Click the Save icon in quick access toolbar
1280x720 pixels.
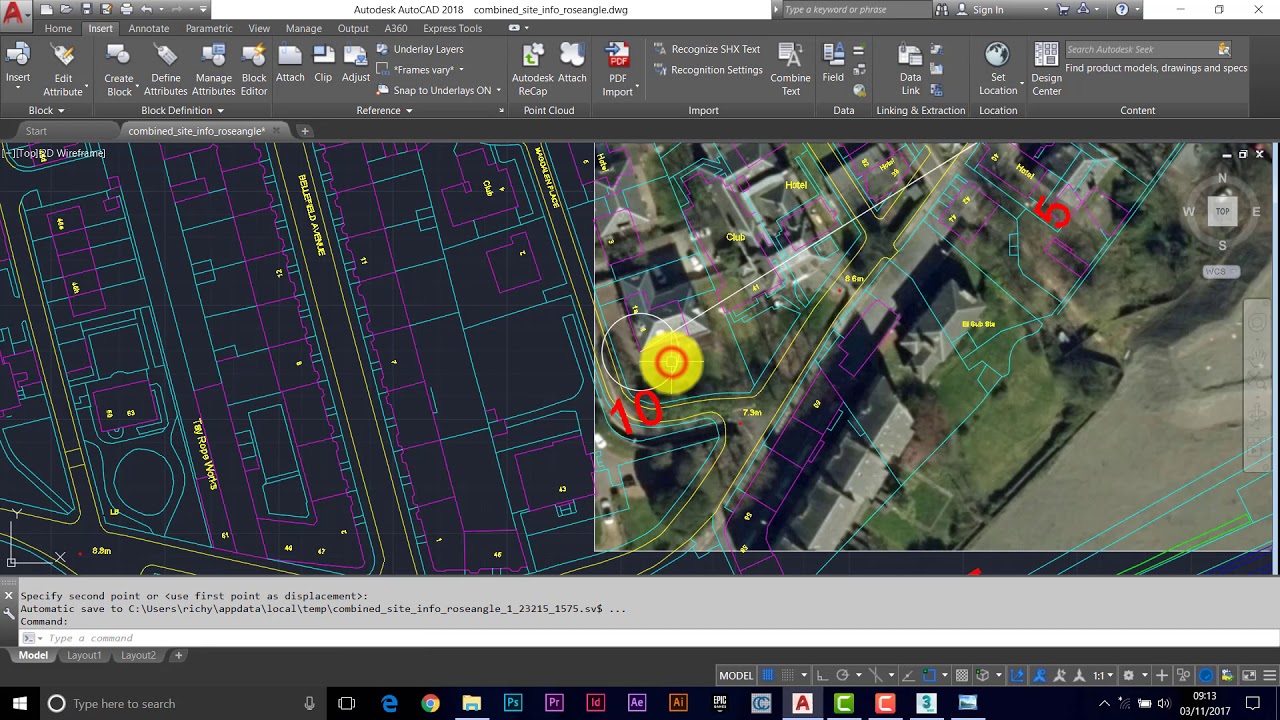[87, 9]
